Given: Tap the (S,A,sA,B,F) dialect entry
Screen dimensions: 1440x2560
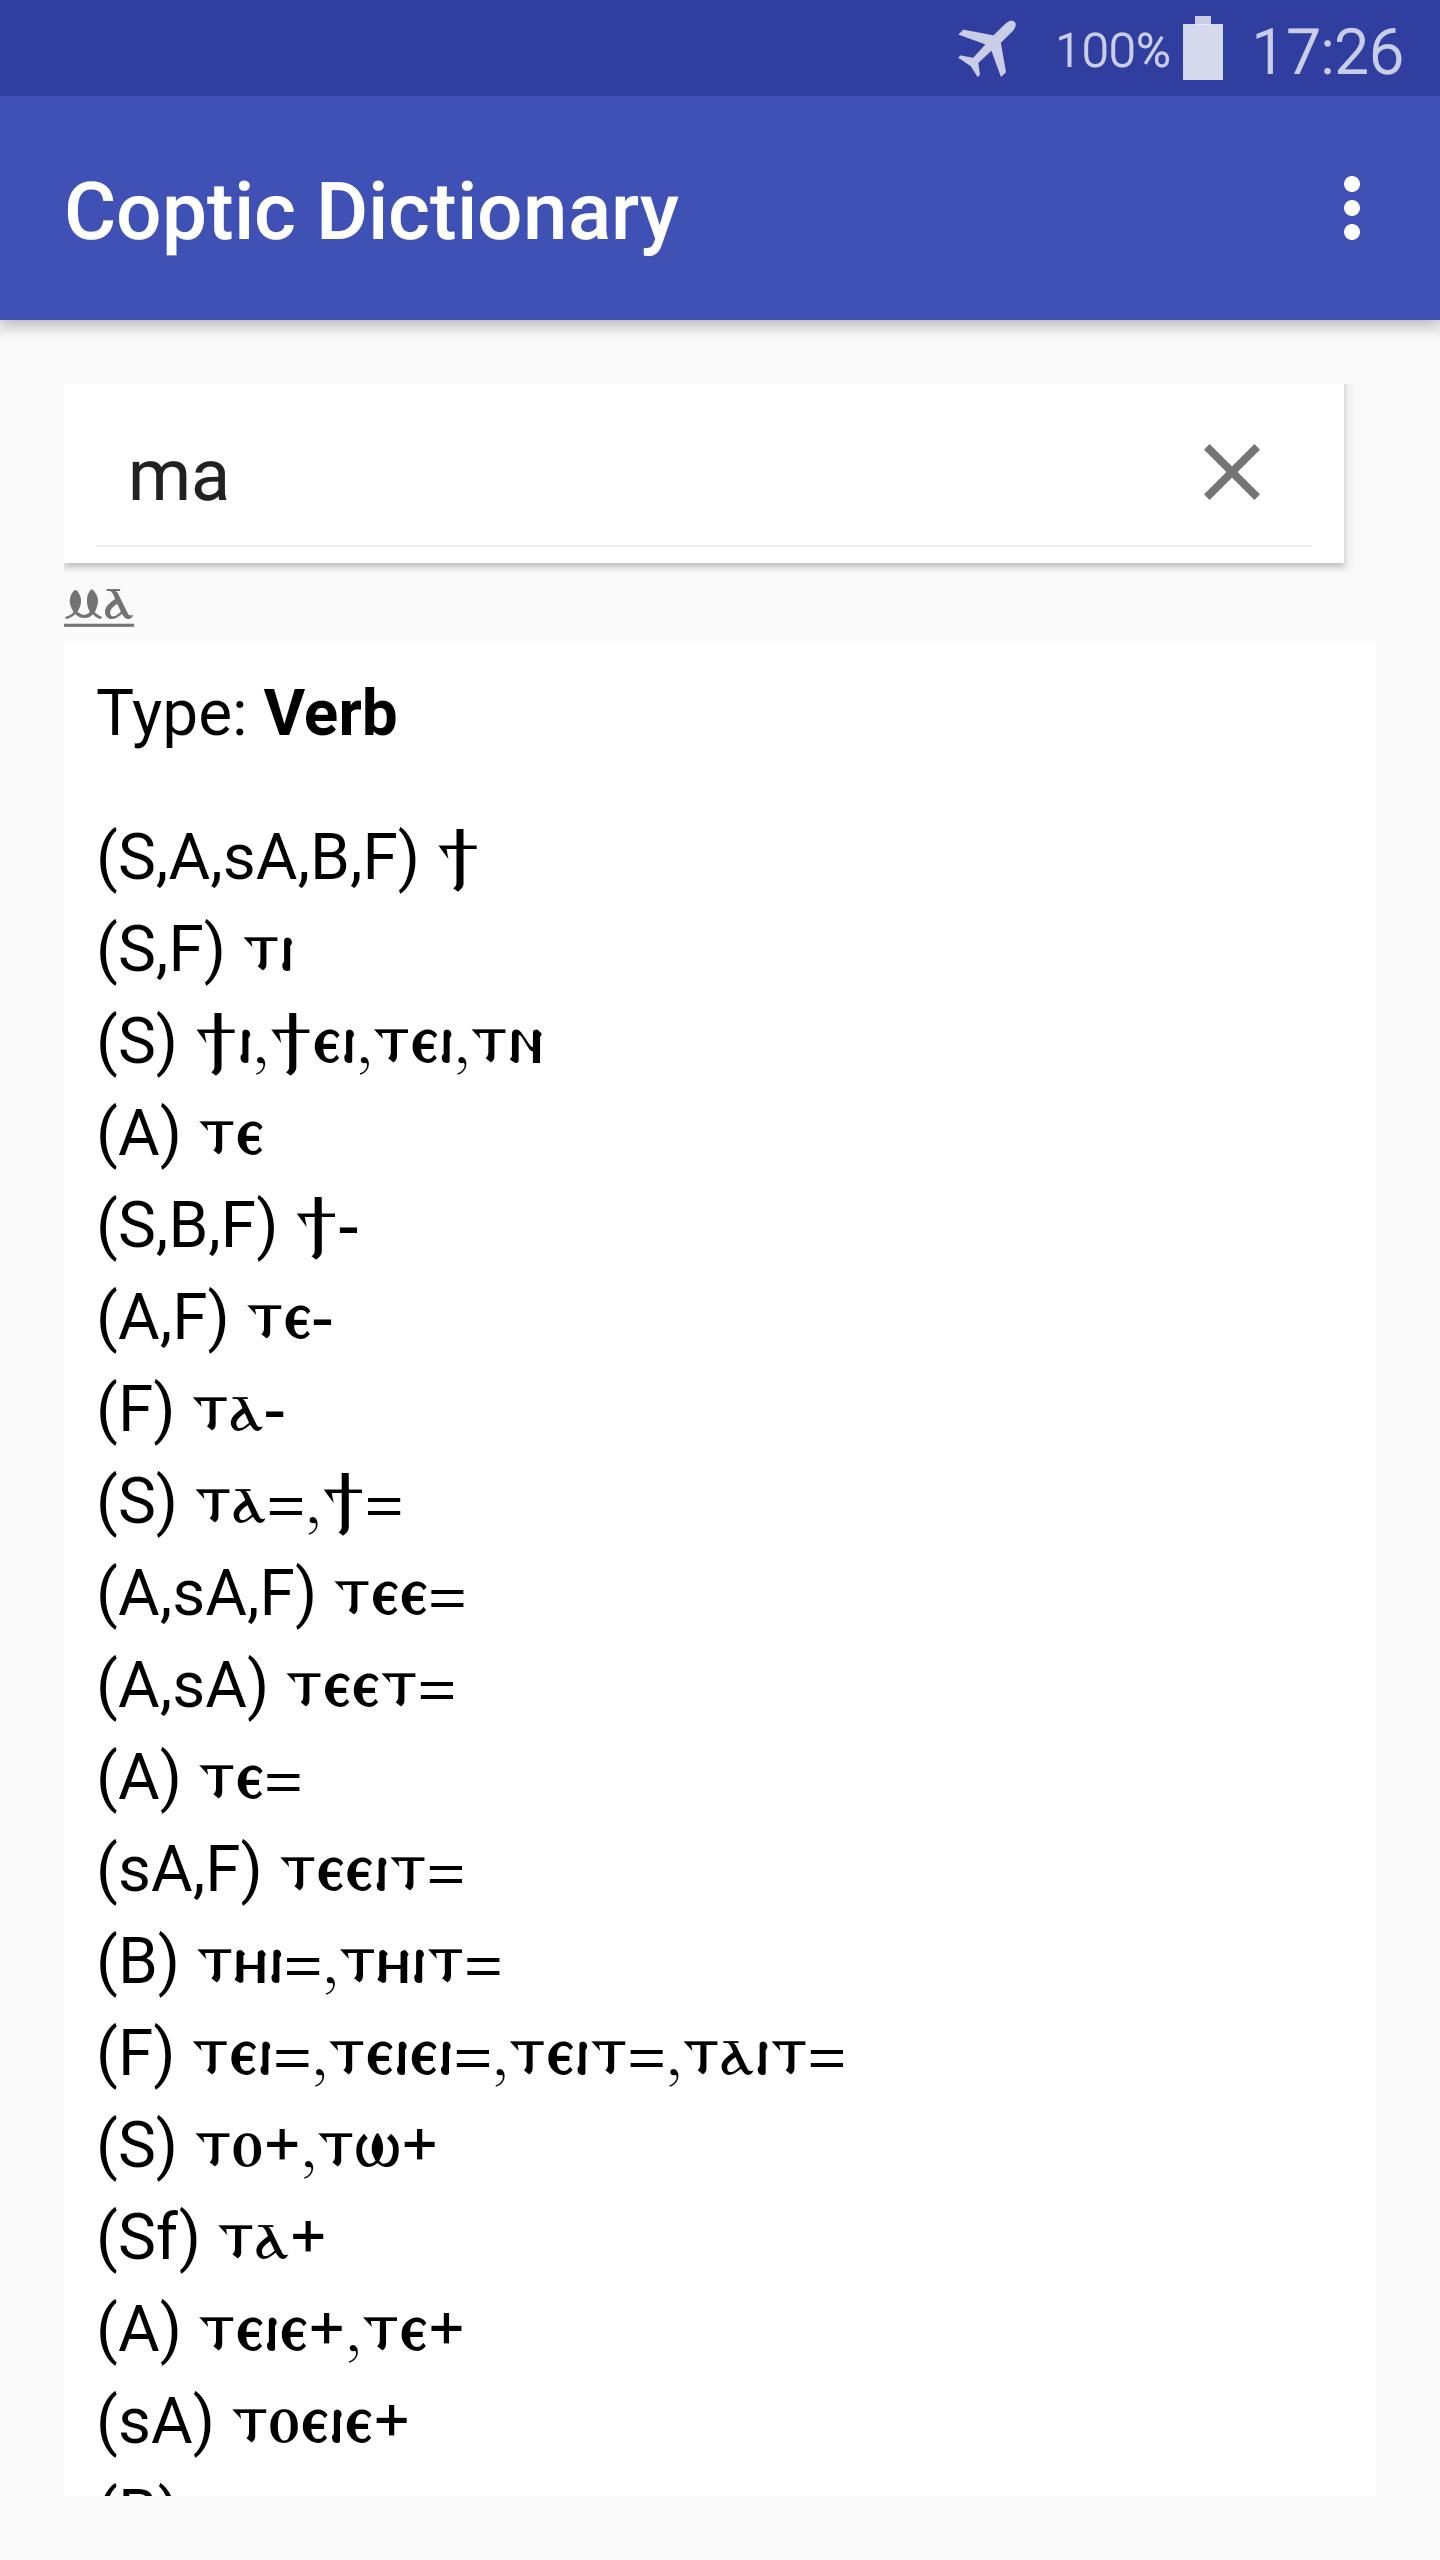Looking at the screenshot, I should (x=288, y=859).
